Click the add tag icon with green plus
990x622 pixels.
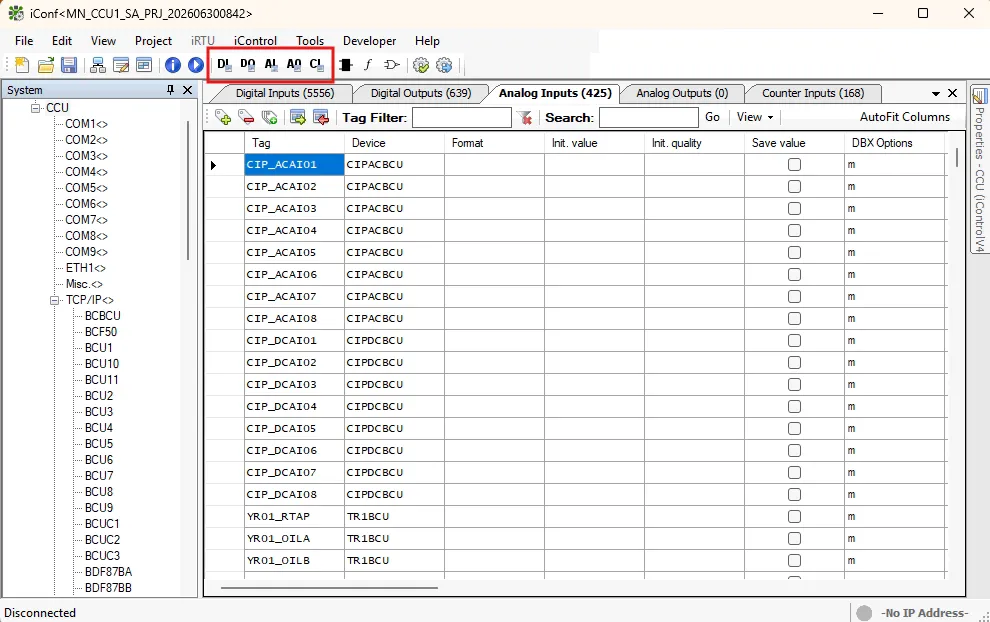click(x=223, y=117)
